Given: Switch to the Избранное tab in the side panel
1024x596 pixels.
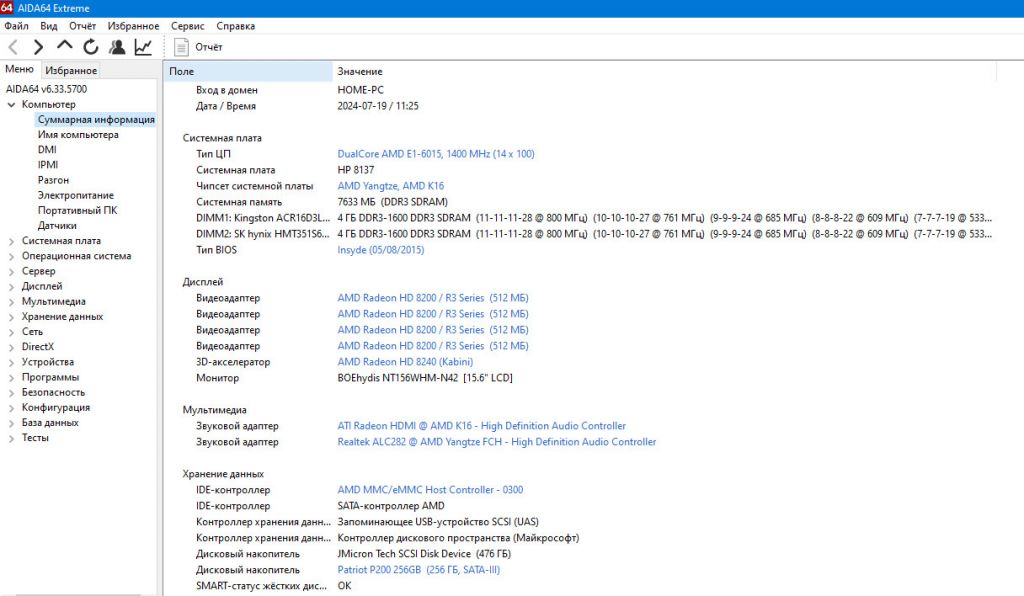Looking at the screenshot, I should click(71, 70).
